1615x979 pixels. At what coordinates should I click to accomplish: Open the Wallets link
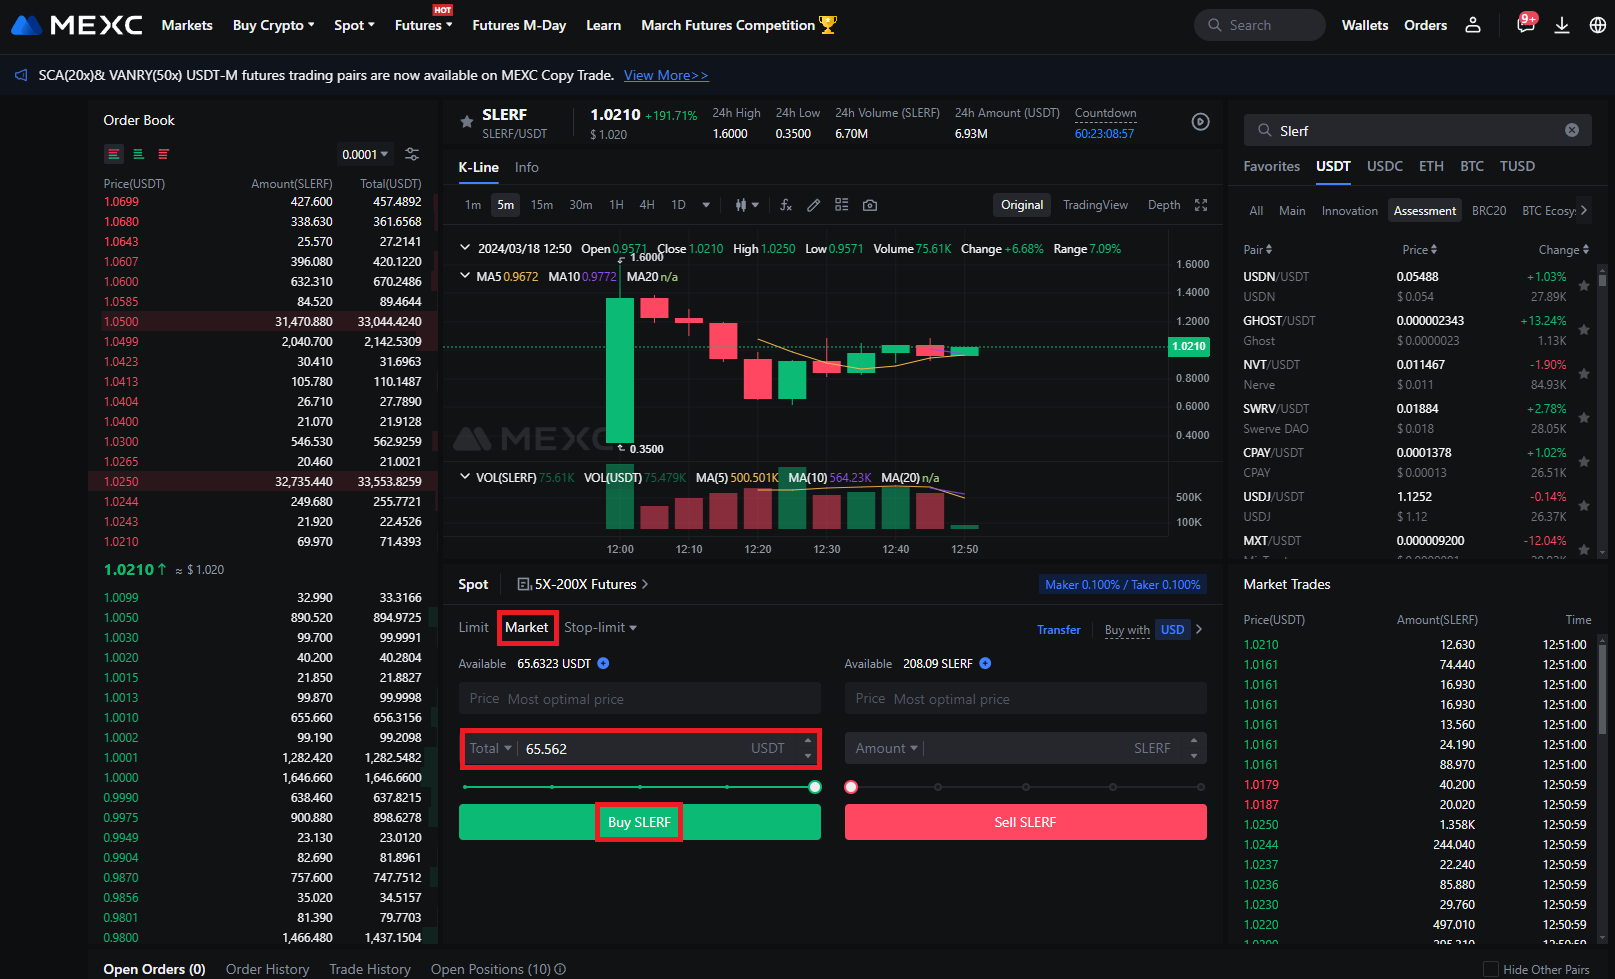click(x=1365, y=25)
